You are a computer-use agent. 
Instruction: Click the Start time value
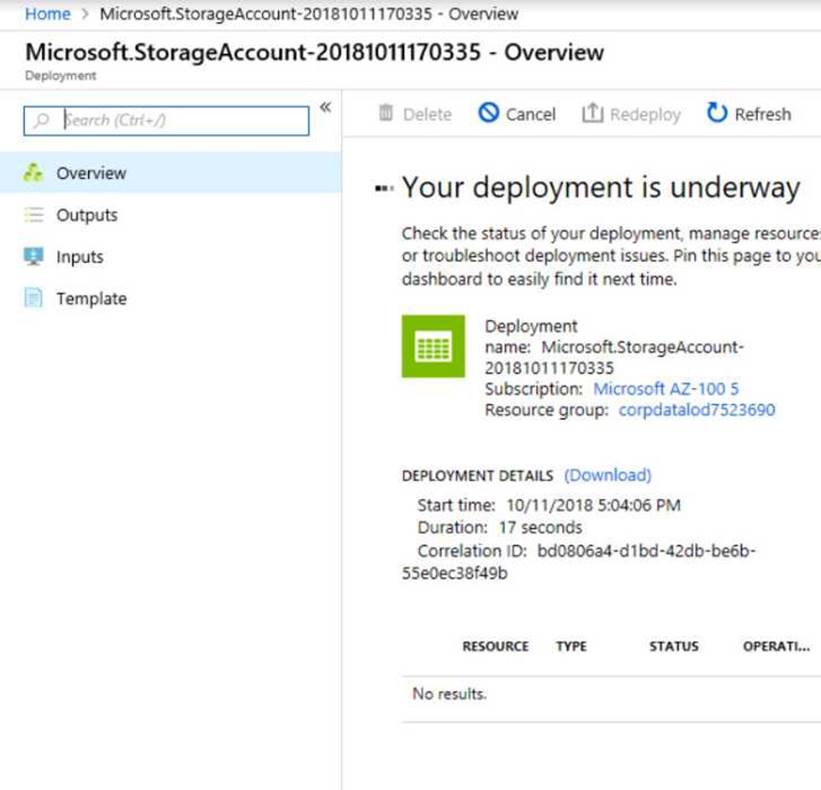[x=593, y=505]
